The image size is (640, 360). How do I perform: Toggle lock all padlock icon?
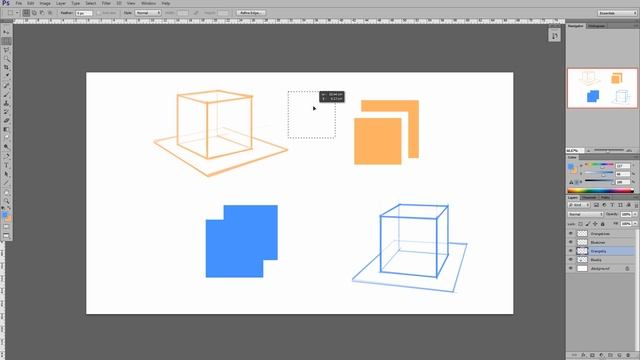(602, 224)
